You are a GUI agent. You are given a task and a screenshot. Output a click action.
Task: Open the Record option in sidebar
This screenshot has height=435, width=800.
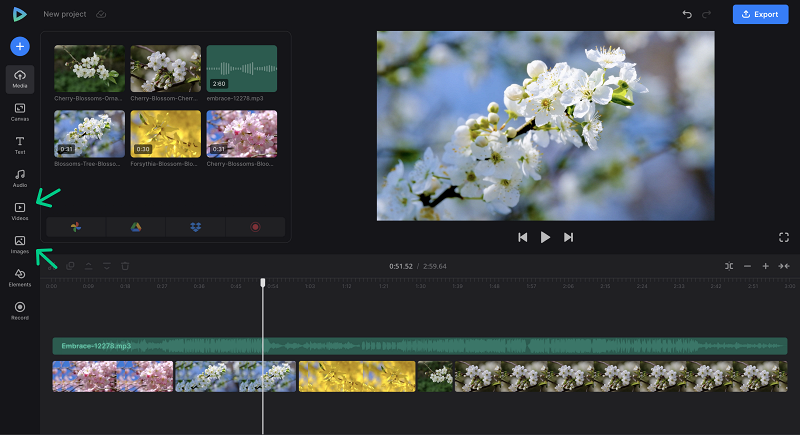pyautogui.click(x=20, y=311)
